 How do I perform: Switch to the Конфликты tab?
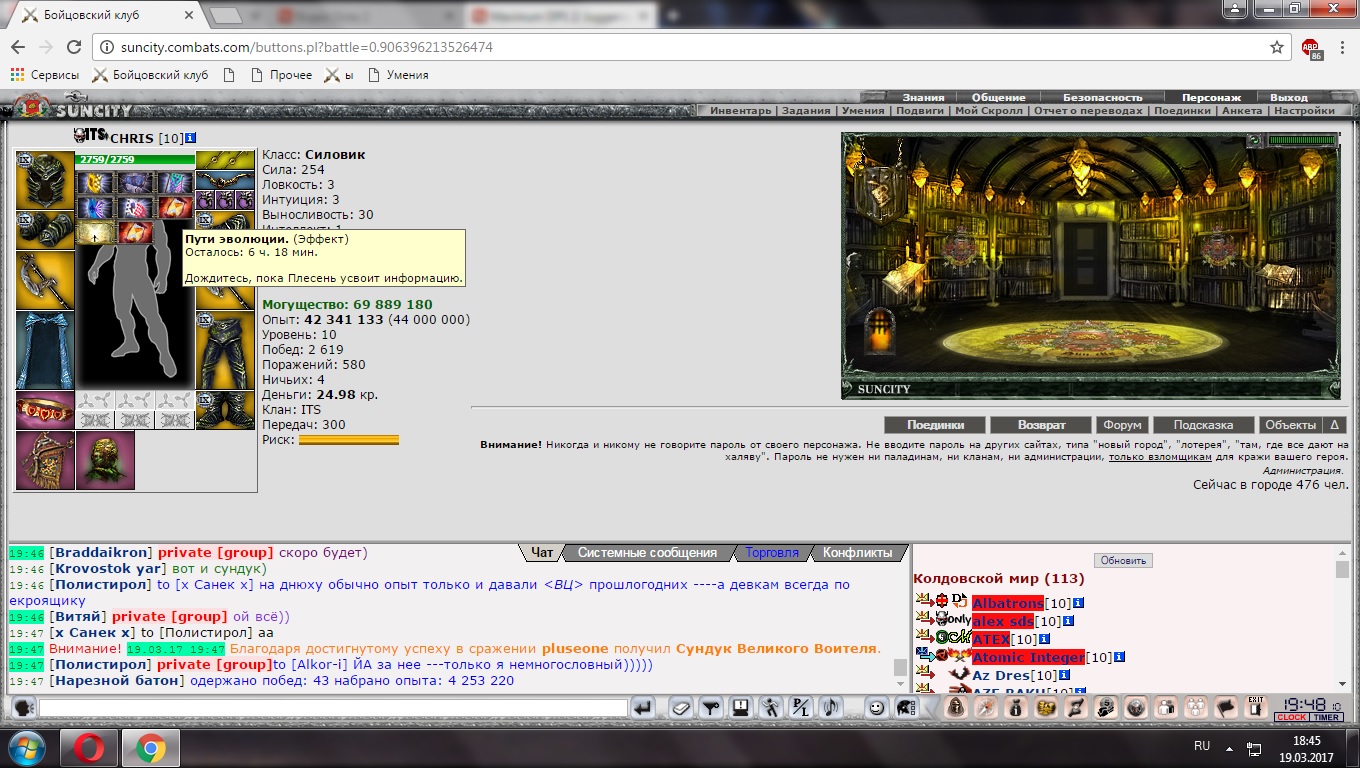click(x=857, y=552)
